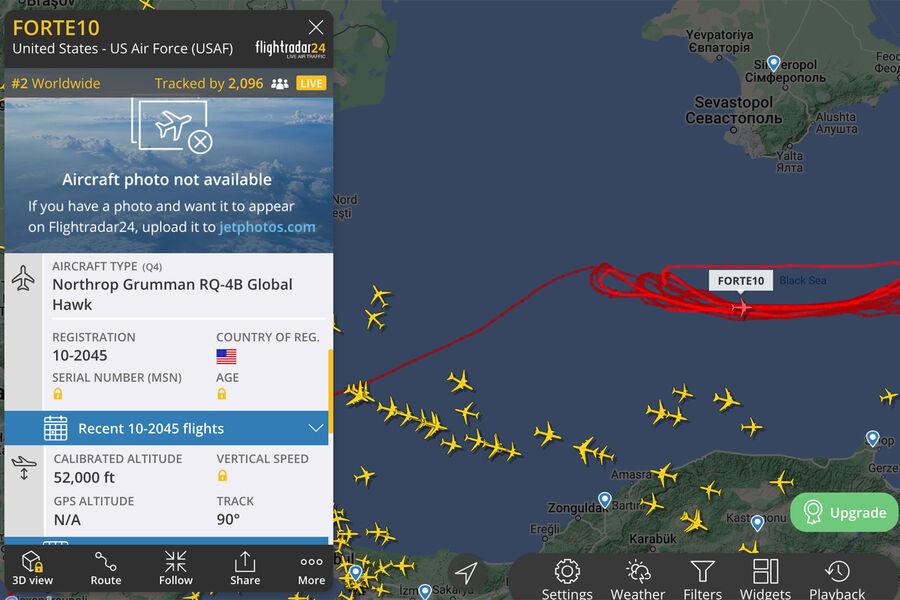Open the More options menu
This screenshot has width=900, height=600.
click(311, 568)
